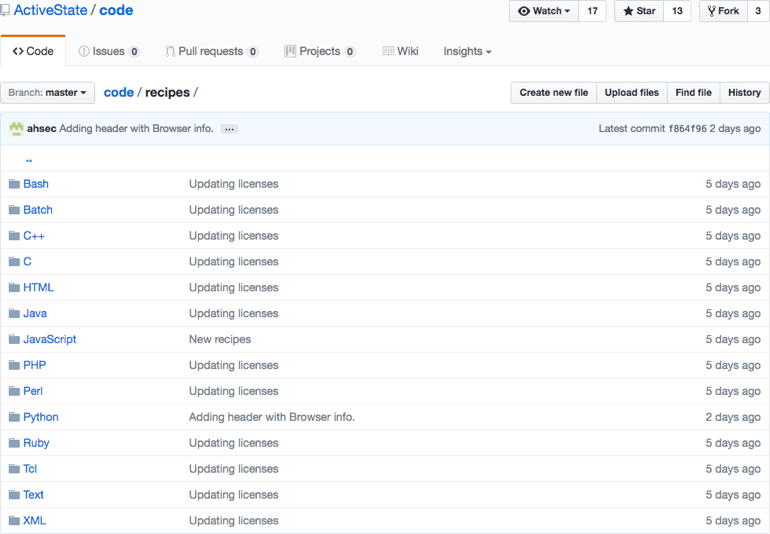Open the code repository title link
Viewport: 770px width, 534px height.
(116, 10)
